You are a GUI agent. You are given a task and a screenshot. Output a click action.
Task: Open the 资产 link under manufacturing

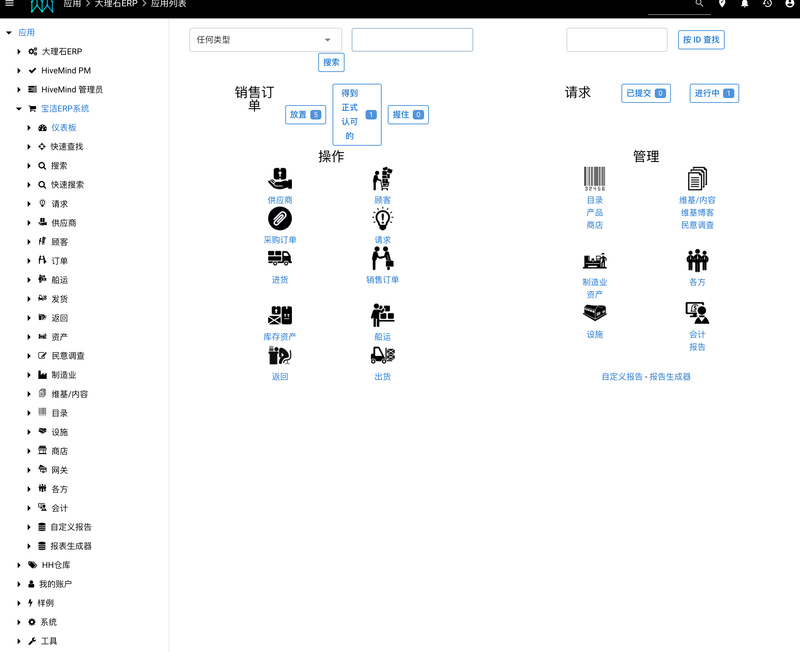[x=594, y=294]
